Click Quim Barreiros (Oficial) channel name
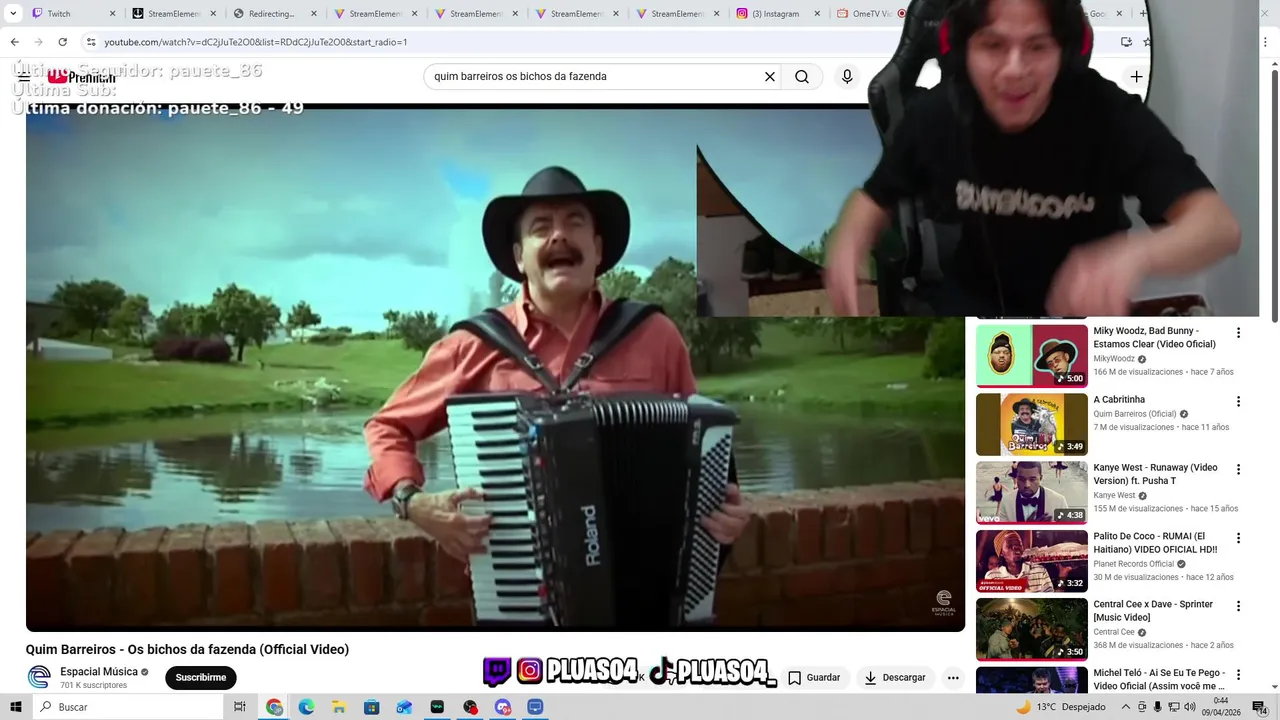The image size is (1280, 720). 1134,414
